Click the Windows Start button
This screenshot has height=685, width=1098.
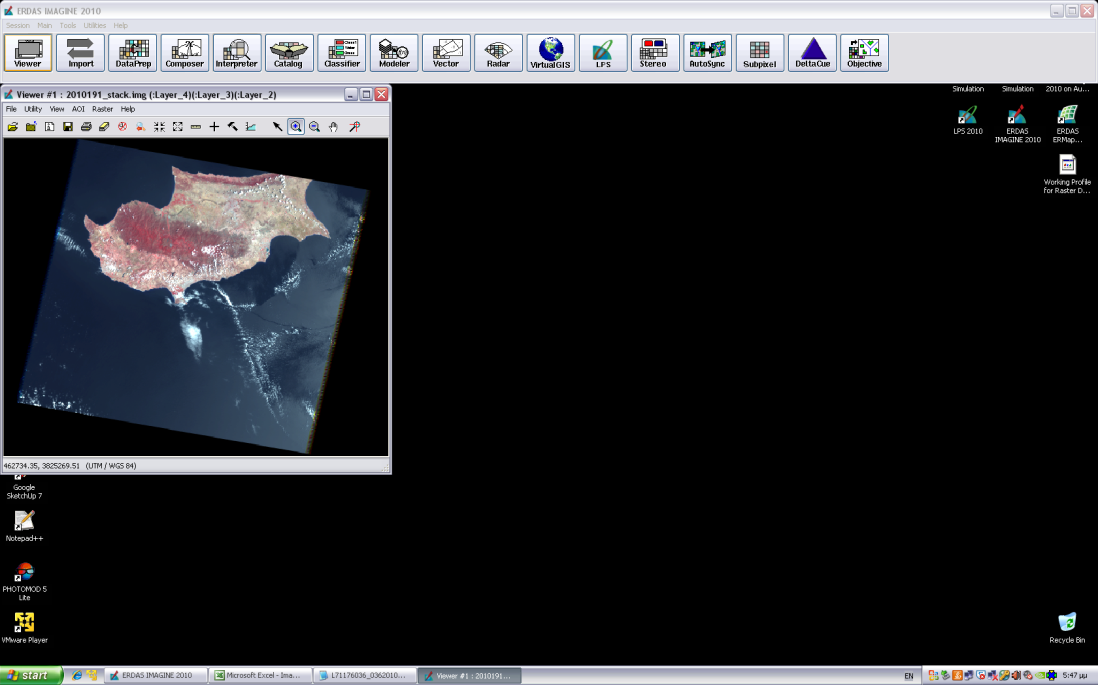coord(32,675)
